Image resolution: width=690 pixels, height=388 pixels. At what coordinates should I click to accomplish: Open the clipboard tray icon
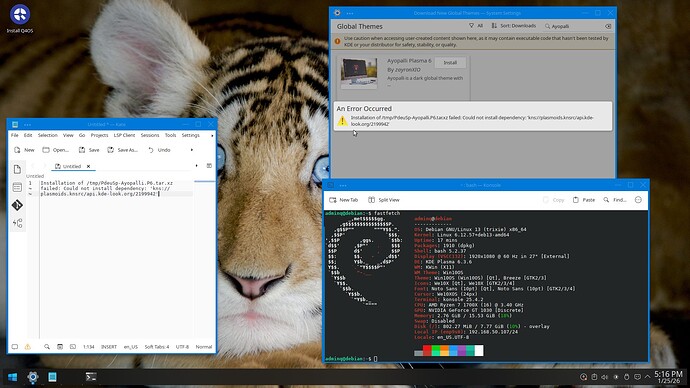pos(594,377)
